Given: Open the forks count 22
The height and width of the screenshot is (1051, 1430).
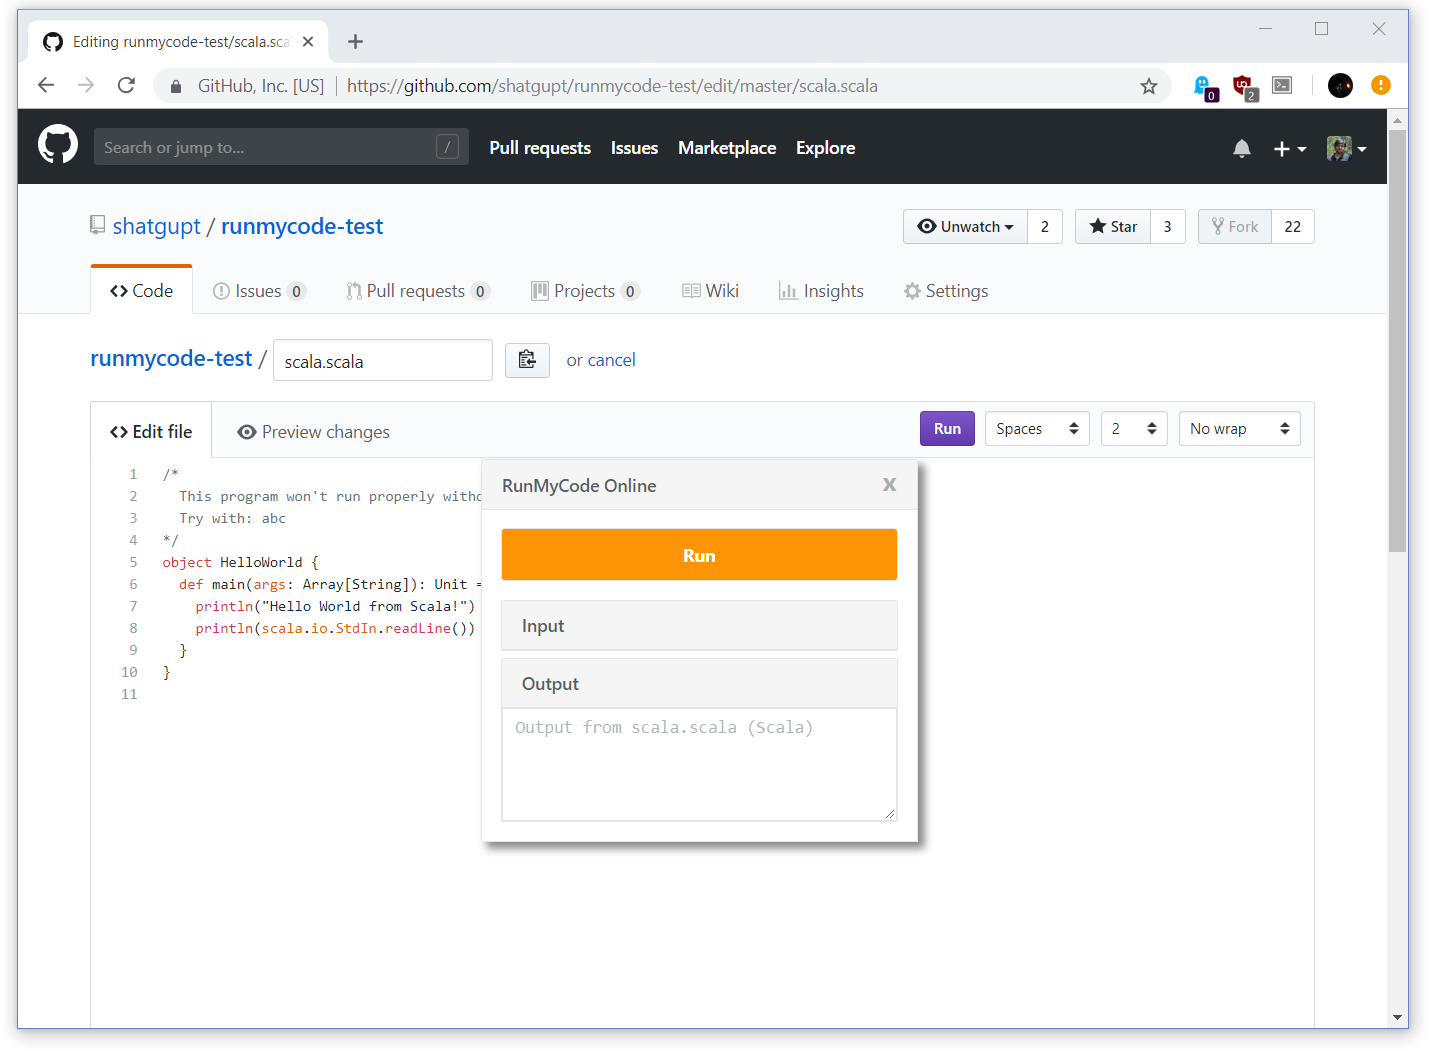Looking at the screenshot, I should [1293, 226].
